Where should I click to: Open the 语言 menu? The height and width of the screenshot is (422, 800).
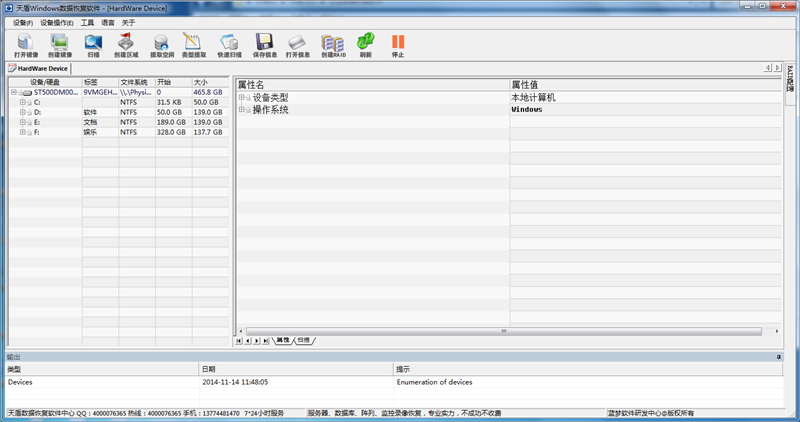(x=108, y=23)
